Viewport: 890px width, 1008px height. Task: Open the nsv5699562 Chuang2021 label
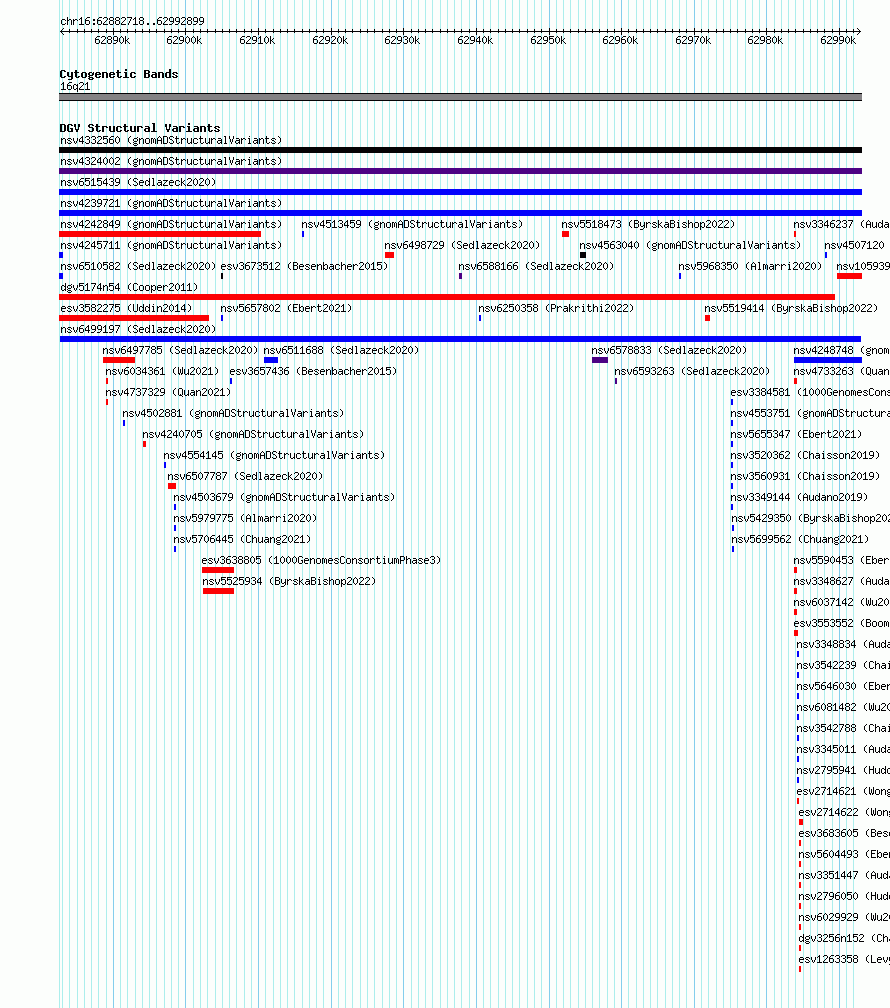point(800,539)
